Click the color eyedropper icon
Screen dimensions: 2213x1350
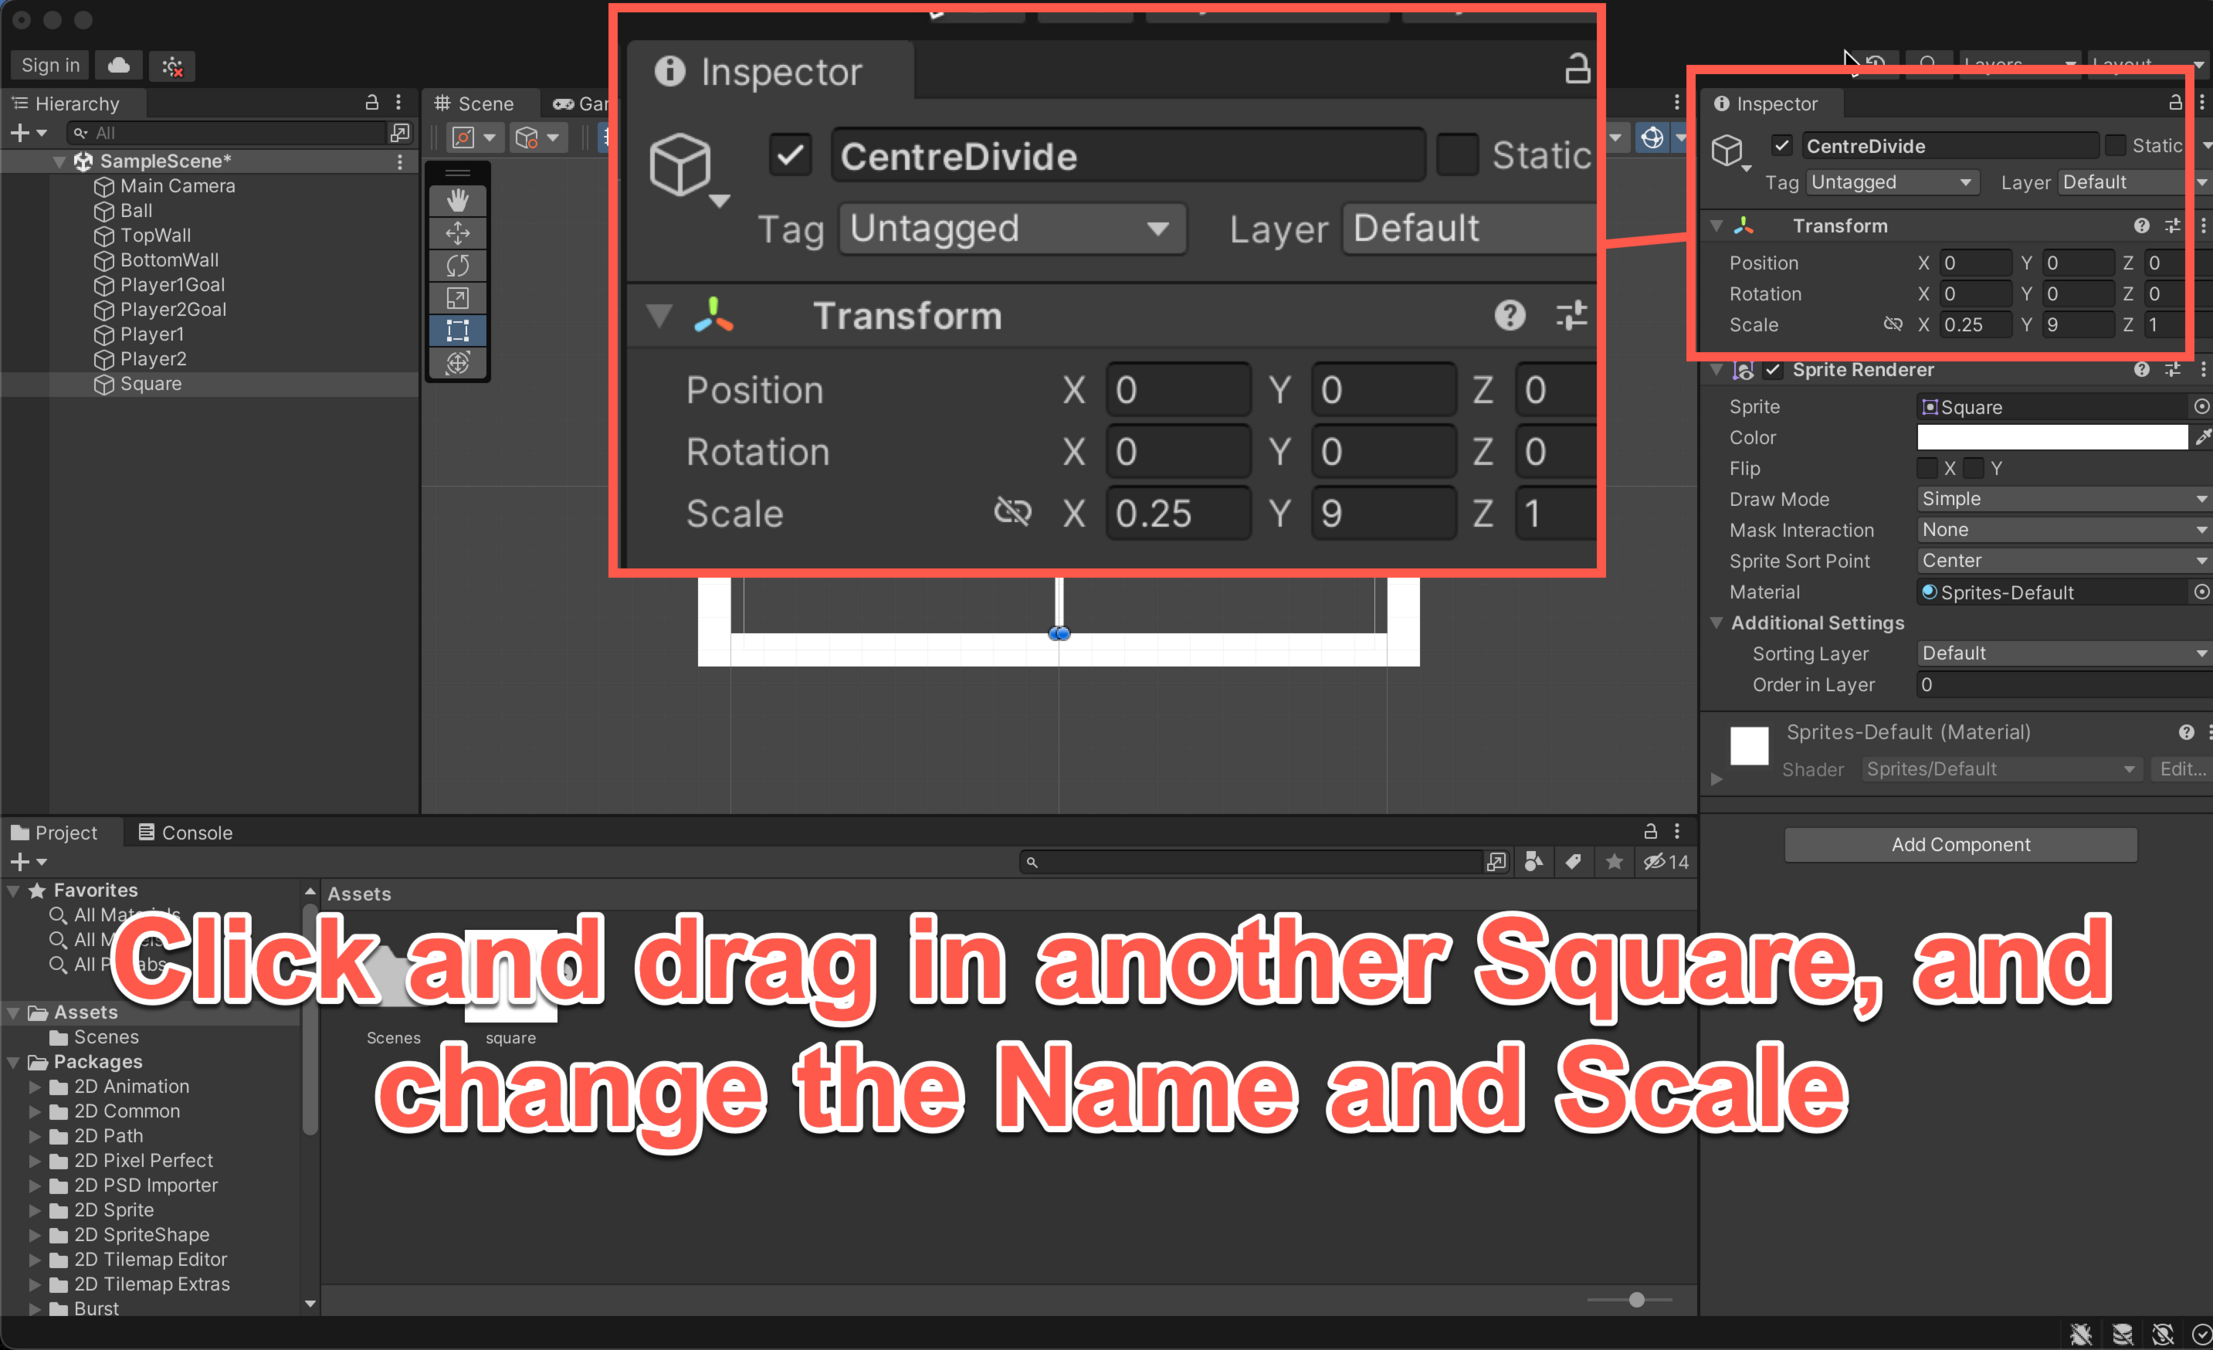click(x=2203, y=437)
